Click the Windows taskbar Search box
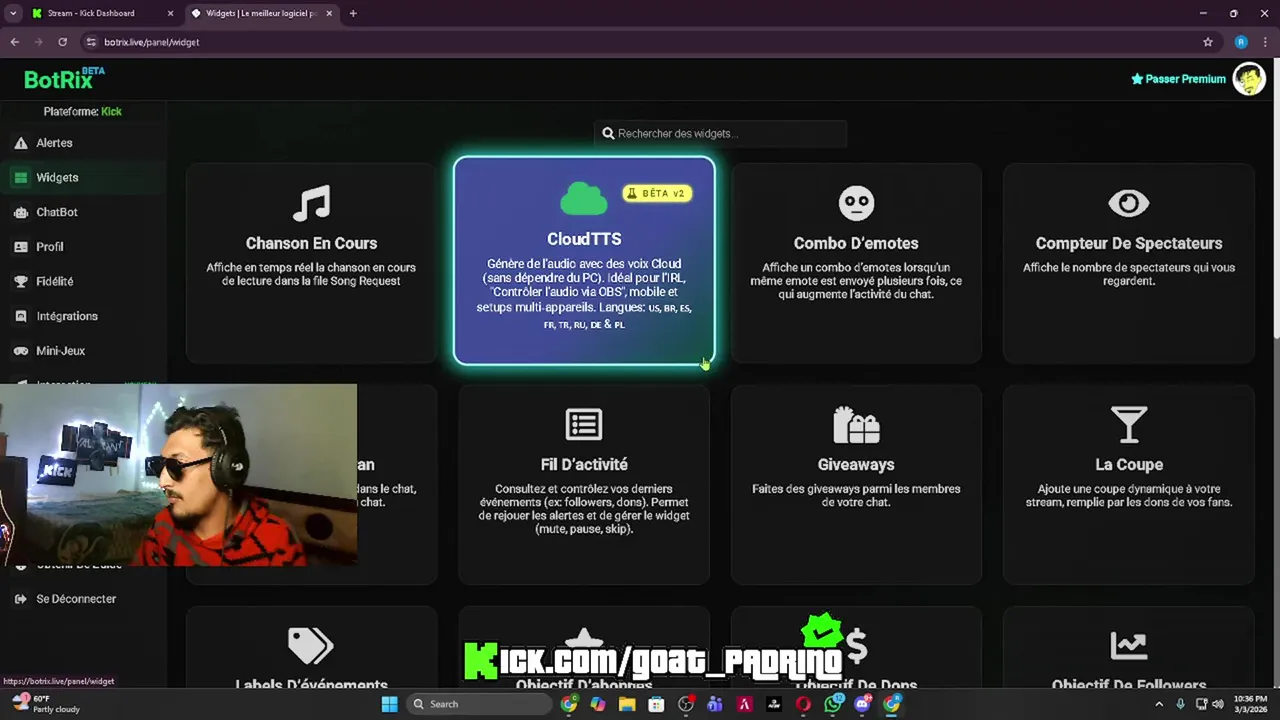The image size is (1280, 720). pos(480,704)
